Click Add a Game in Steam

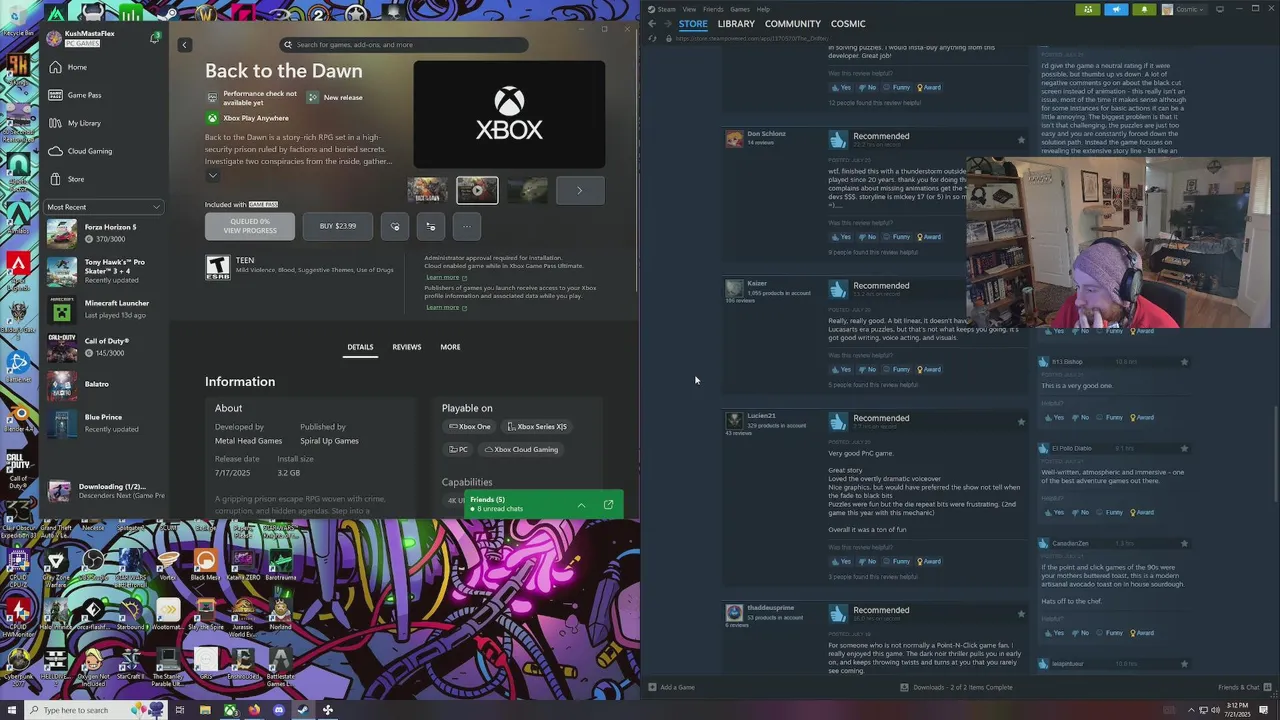tap(671, 687)
